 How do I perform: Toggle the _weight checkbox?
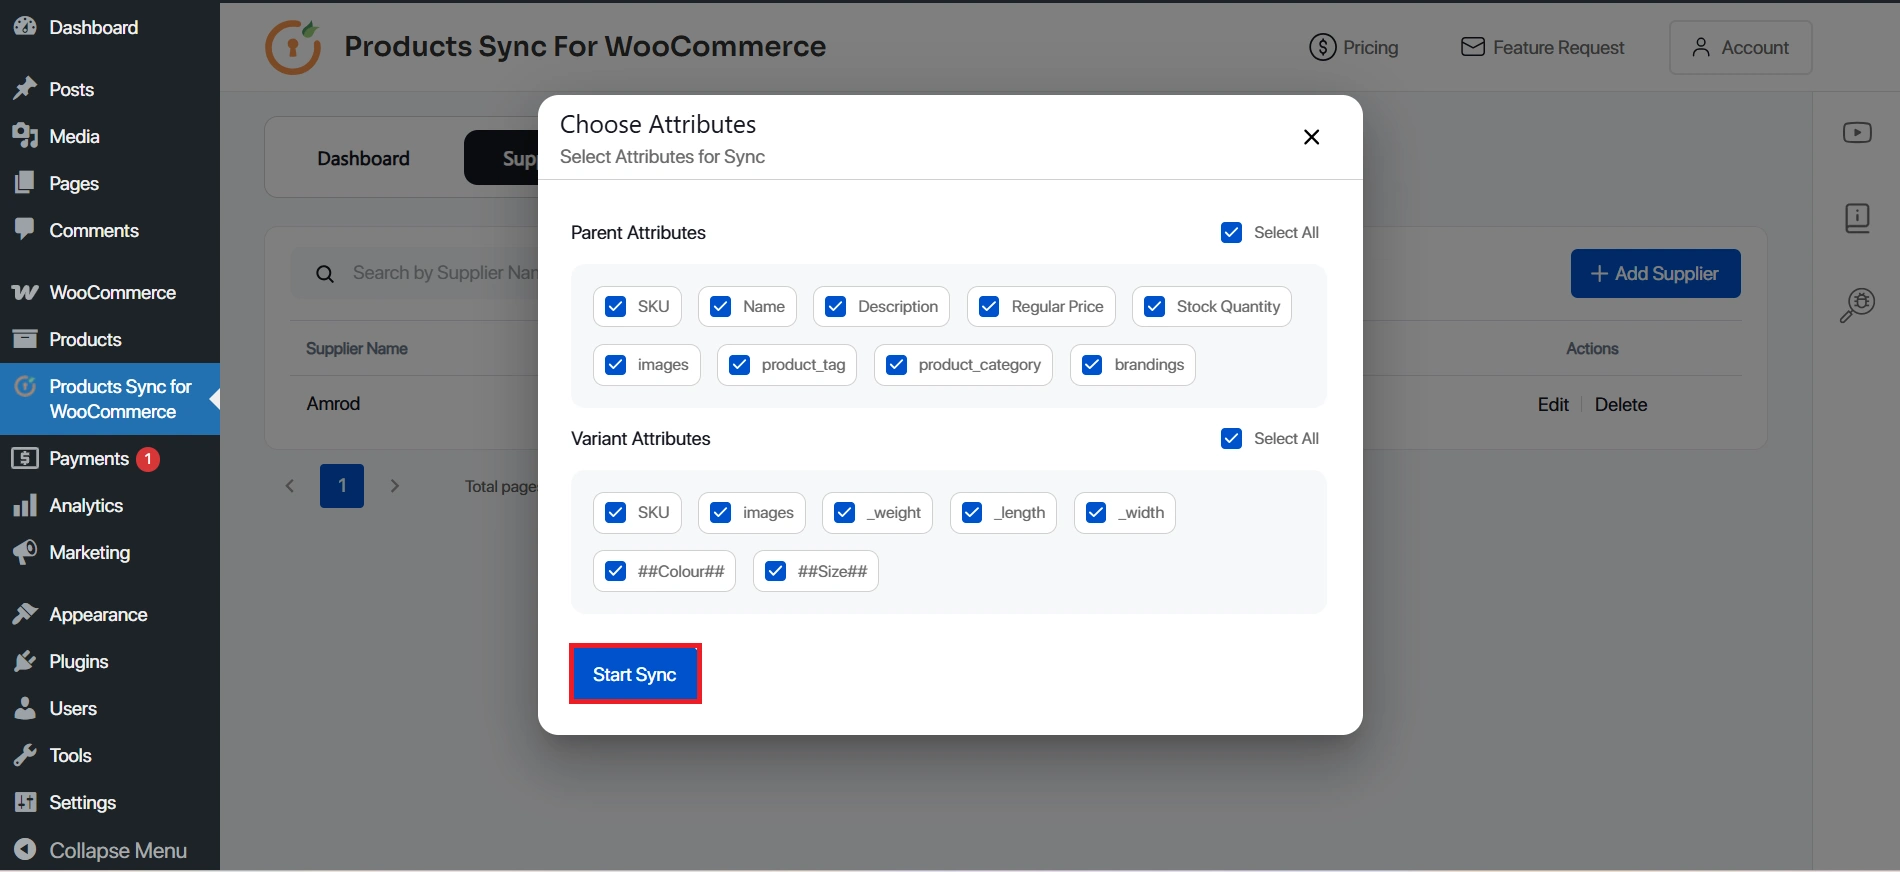point(844,512)
